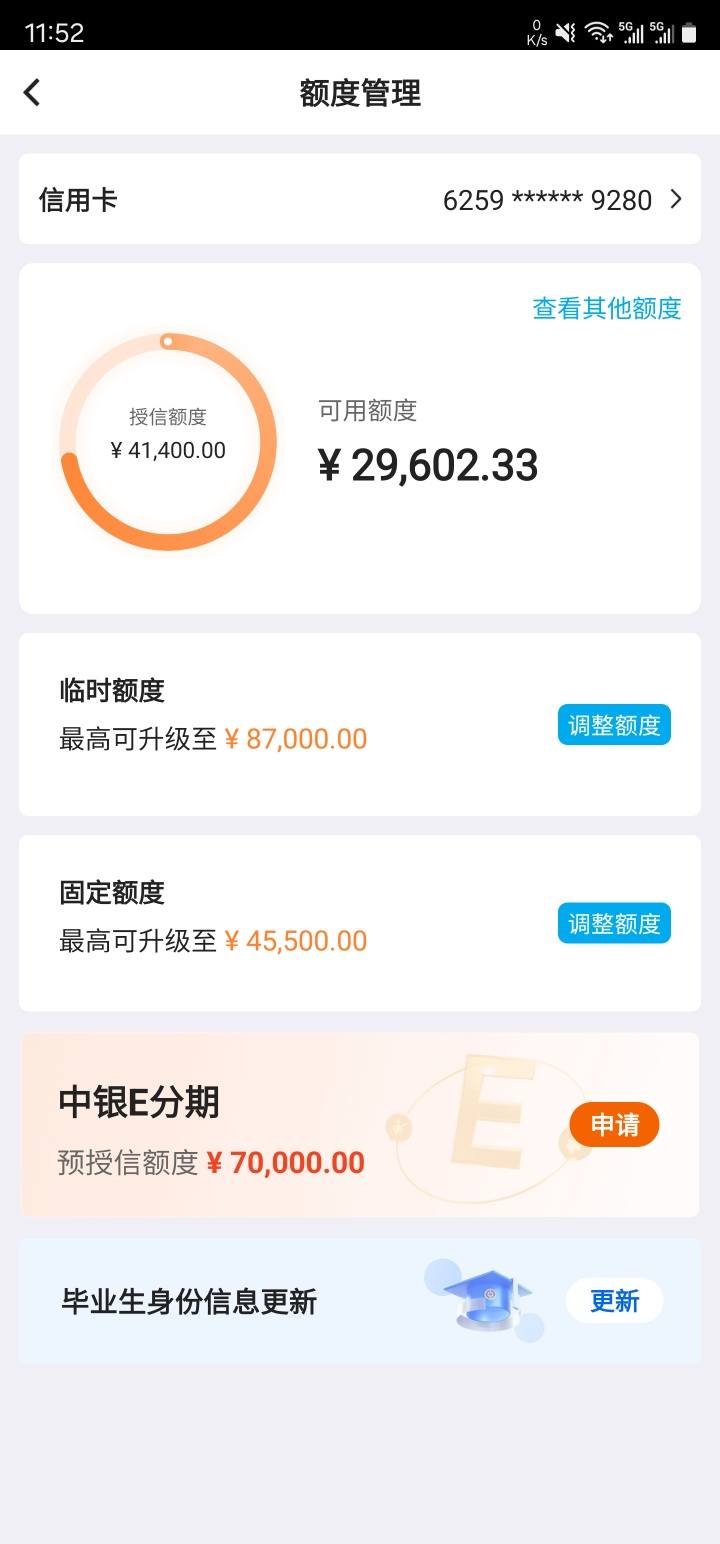Open the credit card selector chevron
This screenshot has height=1544, width=720.
(676, 199)
